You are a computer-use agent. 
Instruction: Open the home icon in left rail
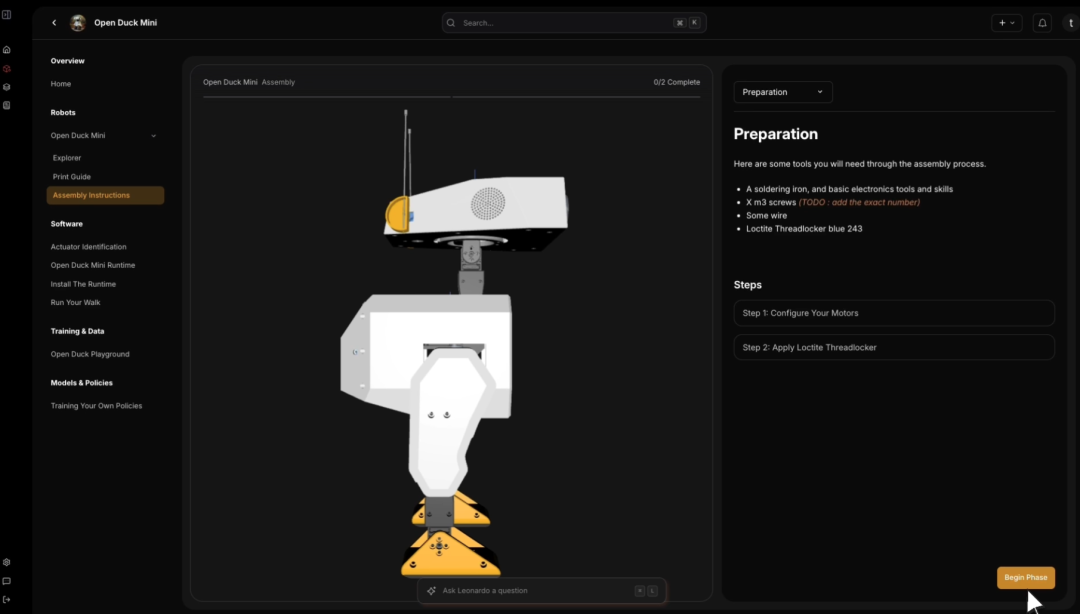[7, 50]
